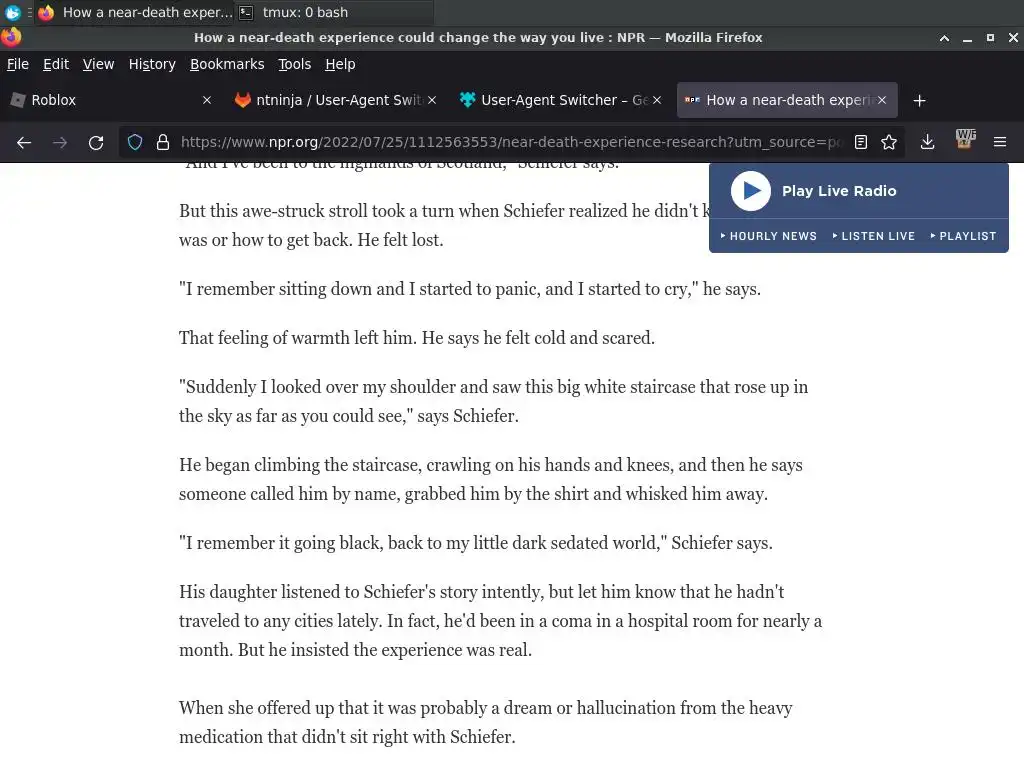1024x768 pixels.
Task: Show site security lock information
Action: 163,142
